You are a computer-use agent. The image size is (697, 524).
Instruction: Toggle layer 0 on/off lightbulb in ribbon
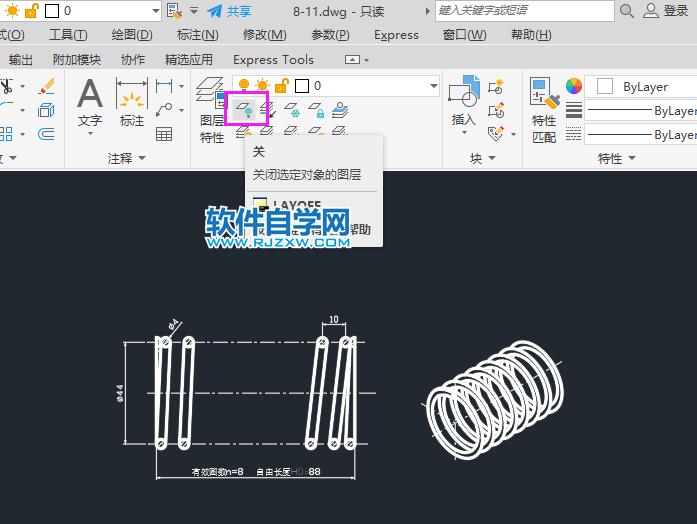click(244, 85)
